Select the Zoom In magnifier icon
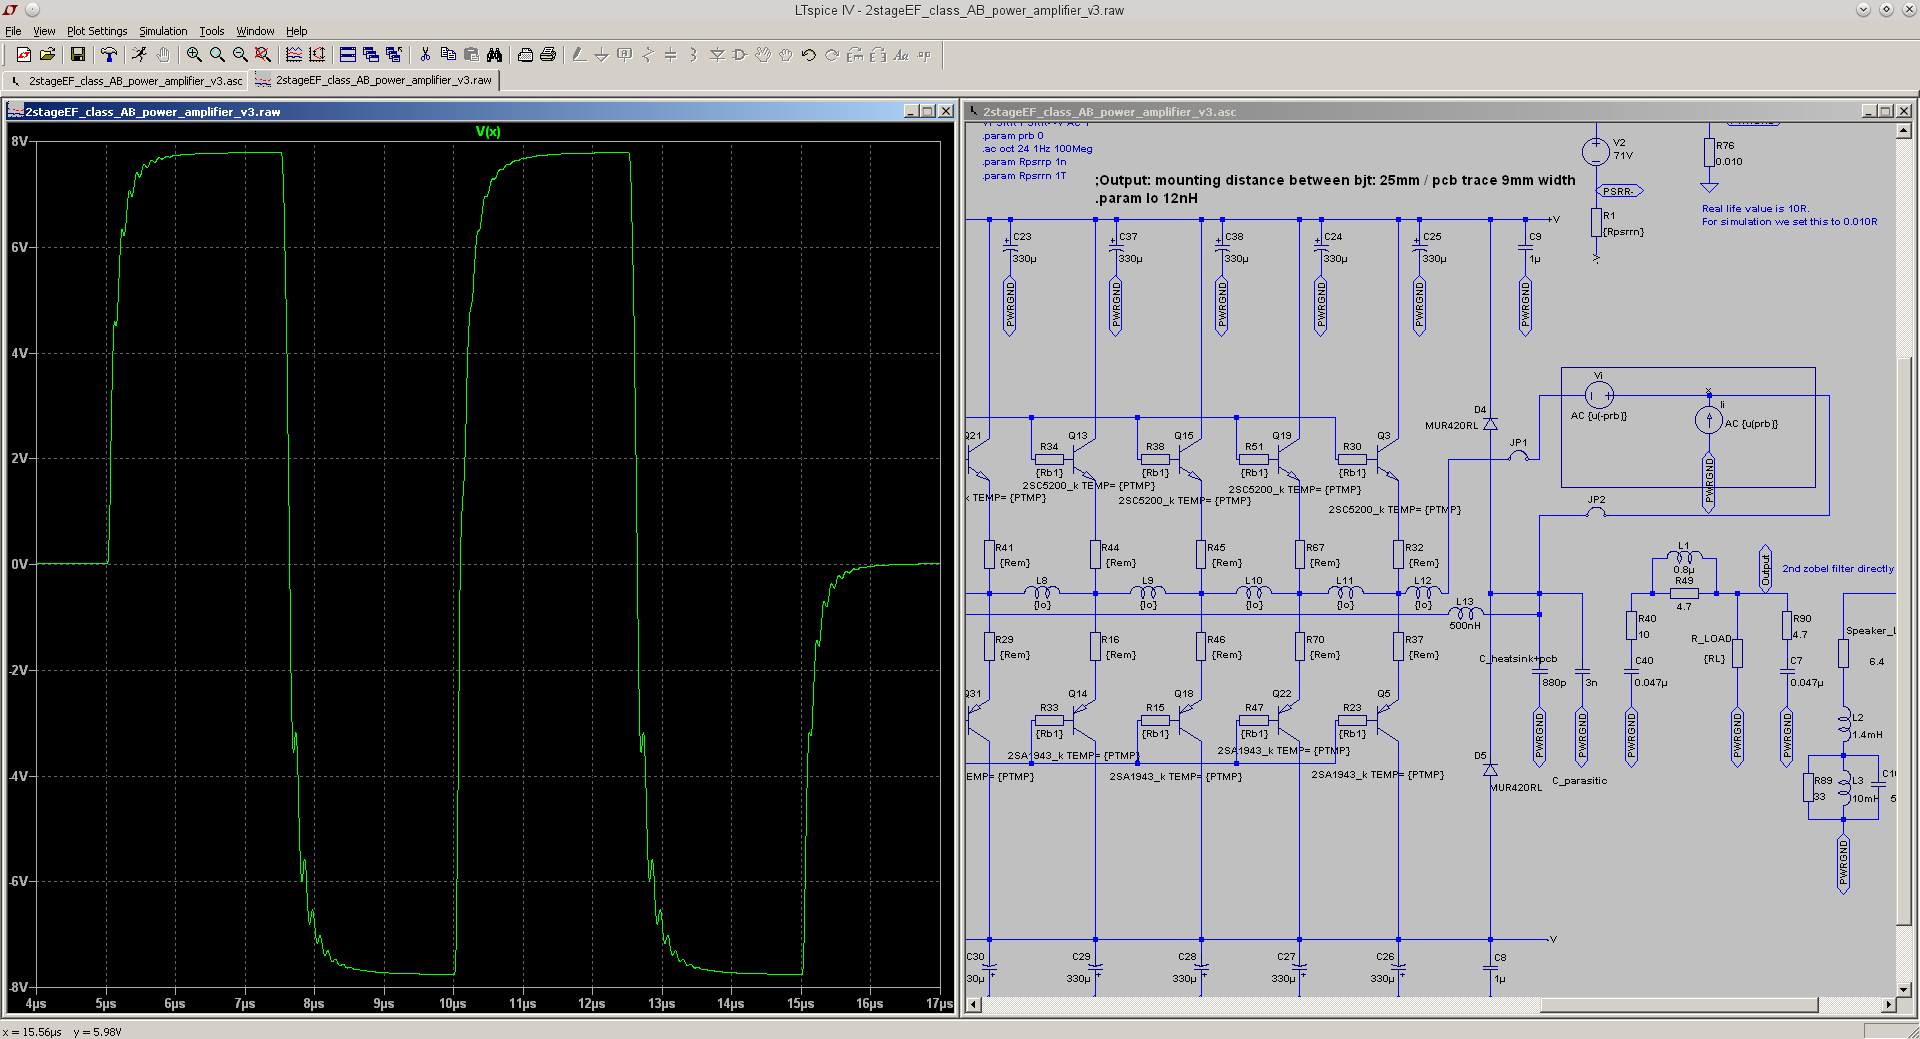Viewport: 1920px width, 1039px height. click(x=194, y=55)
